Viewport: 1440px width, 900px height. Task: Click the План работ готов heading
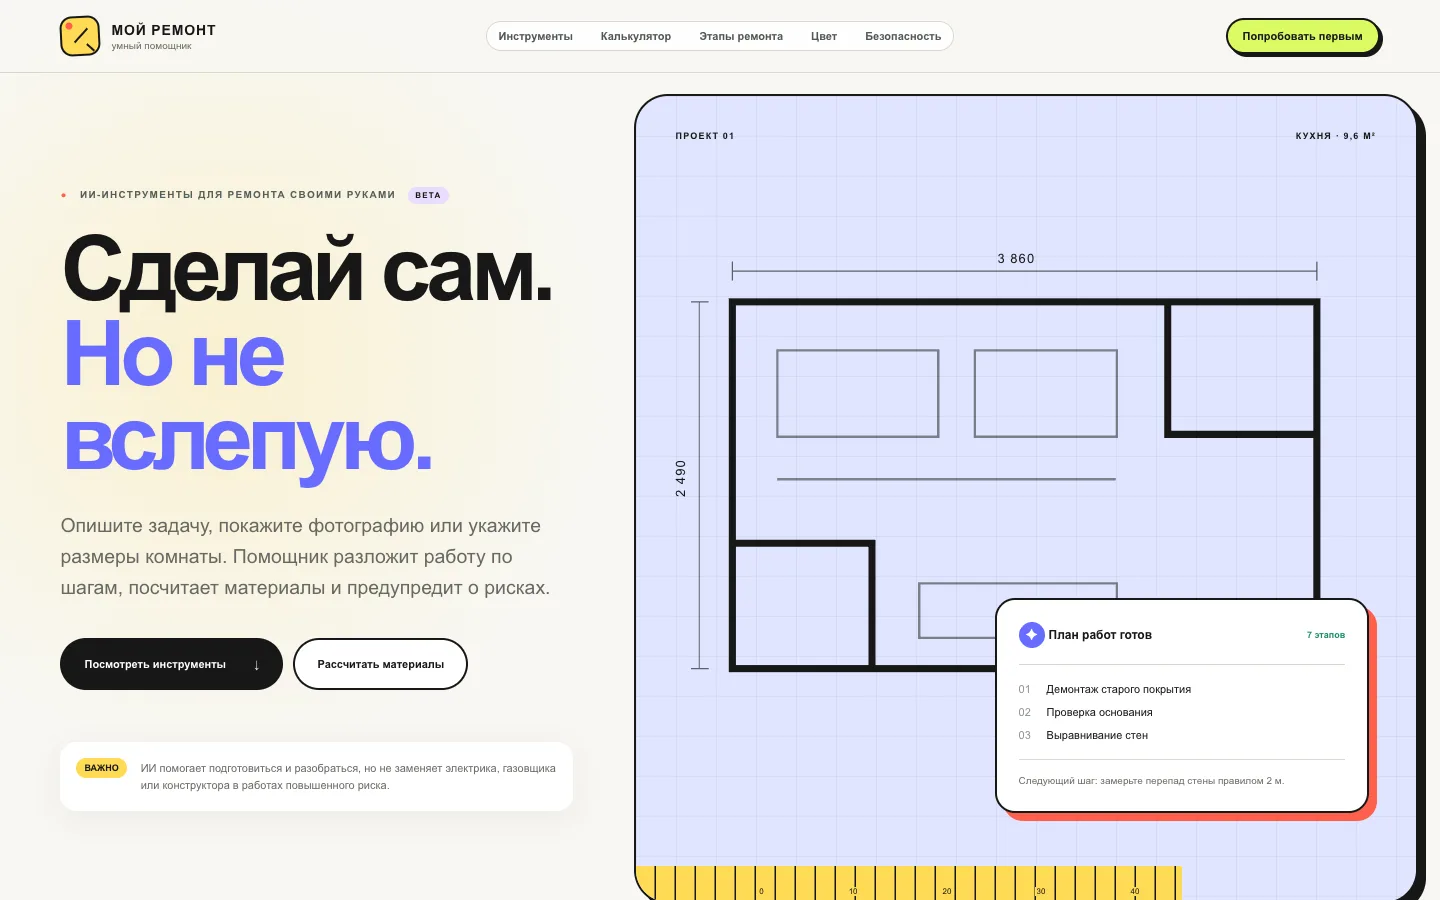pos(1100,635)
